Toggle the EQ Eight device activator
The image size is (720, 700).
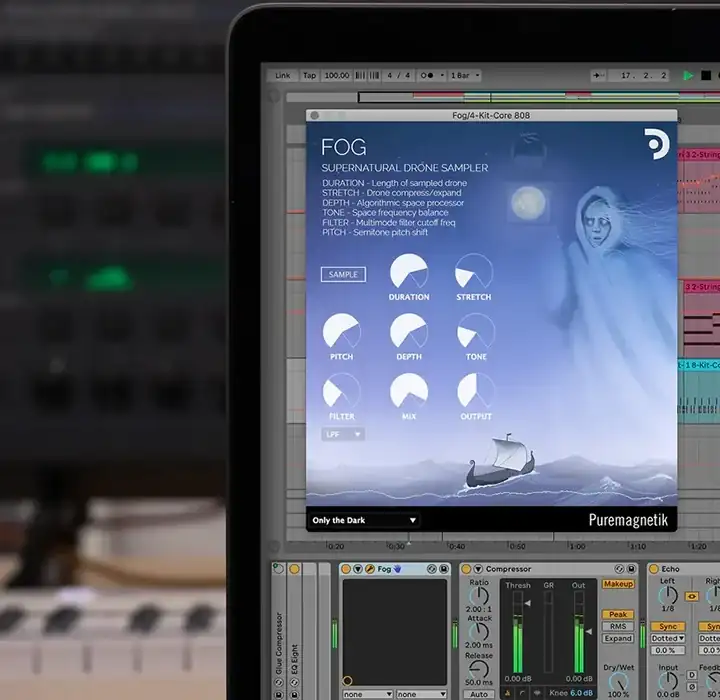294,570
